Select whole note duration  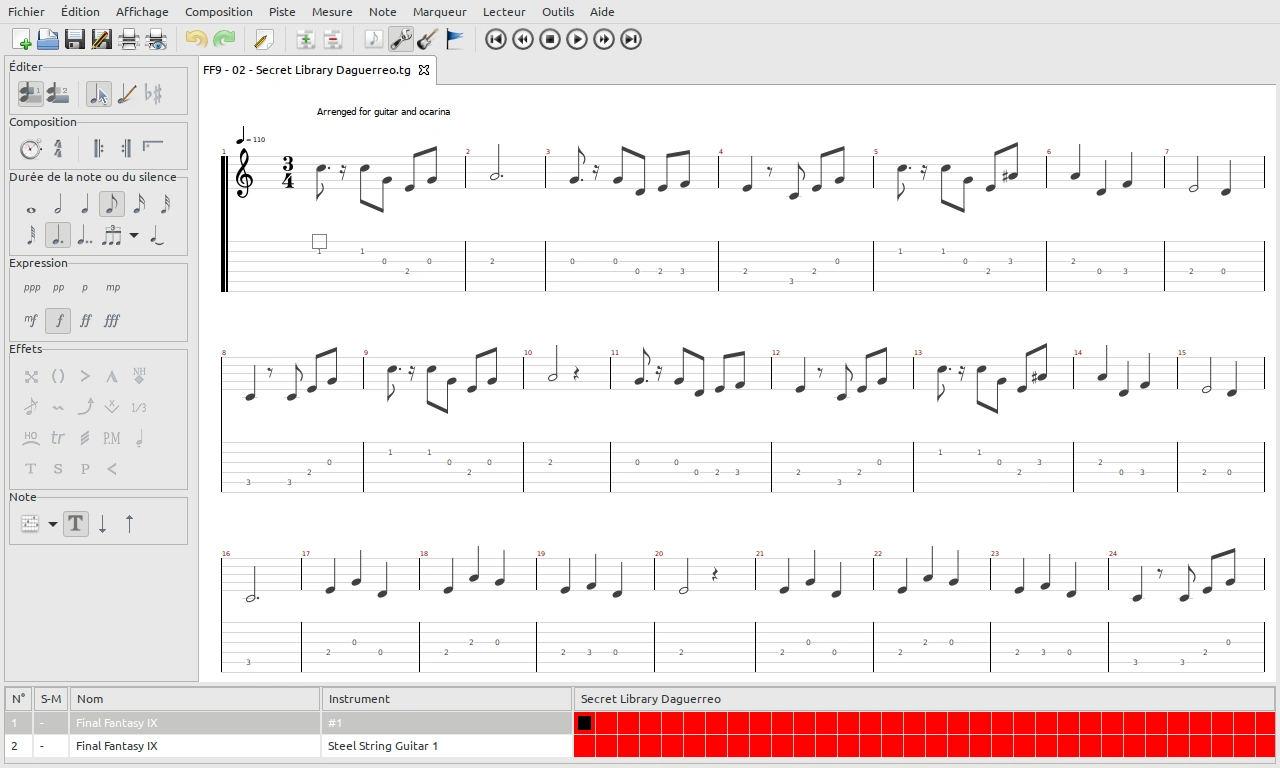pos(31,205)
